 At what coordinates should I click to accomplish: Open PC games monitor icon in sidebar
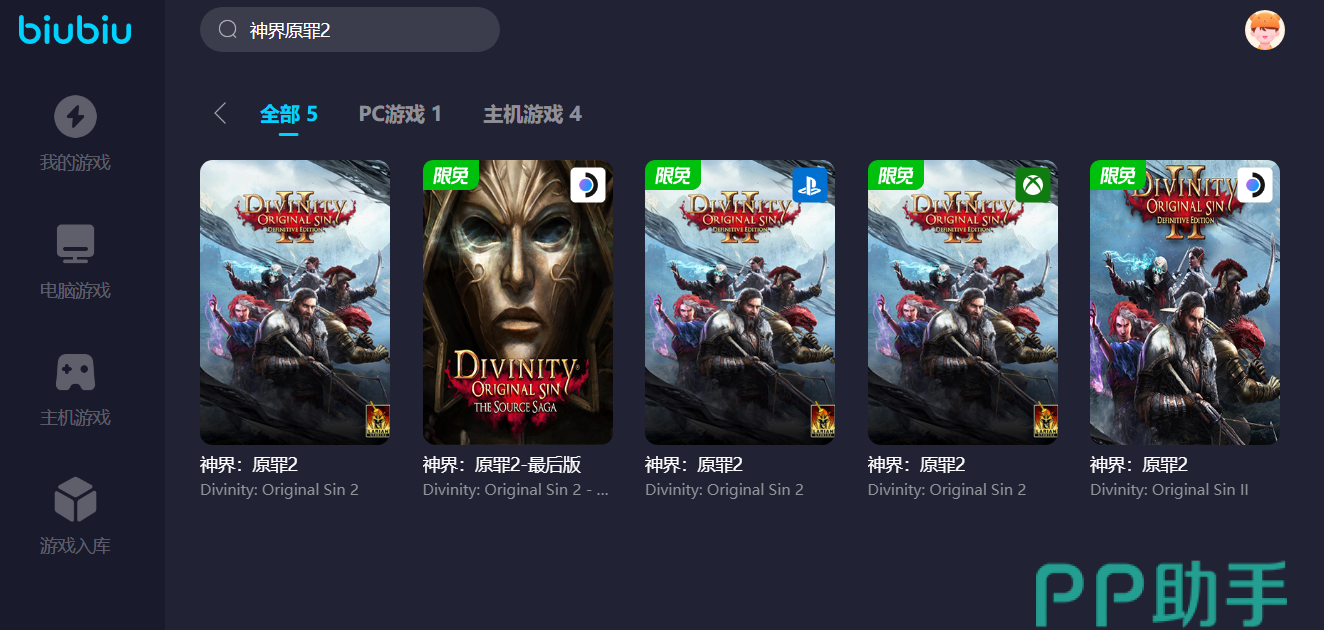(x=75, y=244)
